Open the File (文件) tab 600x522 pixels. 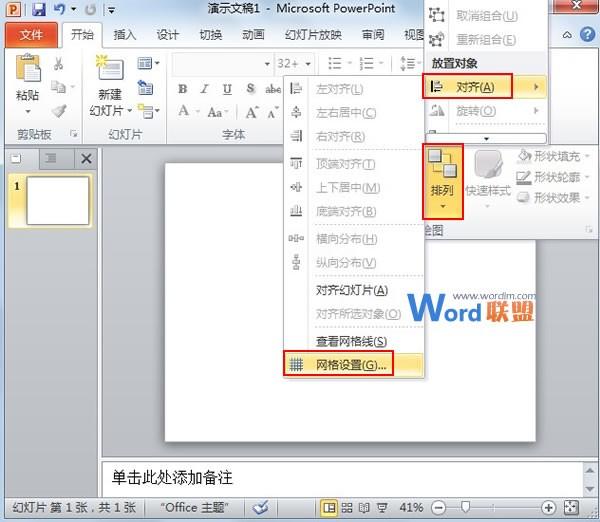click(x=31, y=35)
